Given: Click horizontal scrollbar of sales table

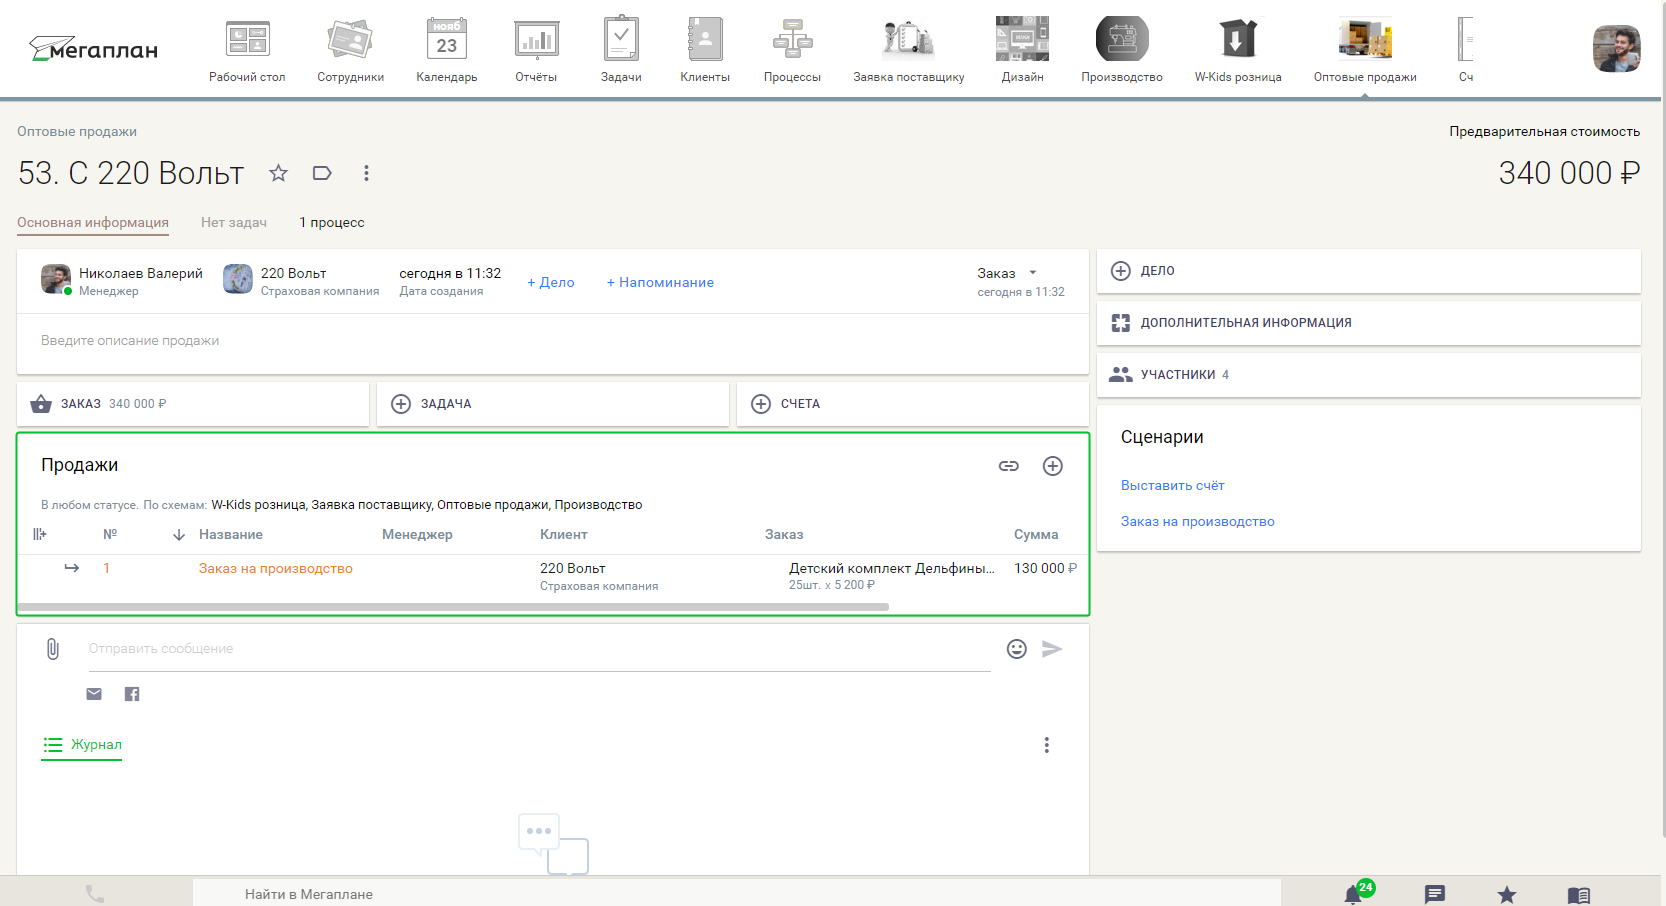Looking at the screenshot, I should click(453, 607).
